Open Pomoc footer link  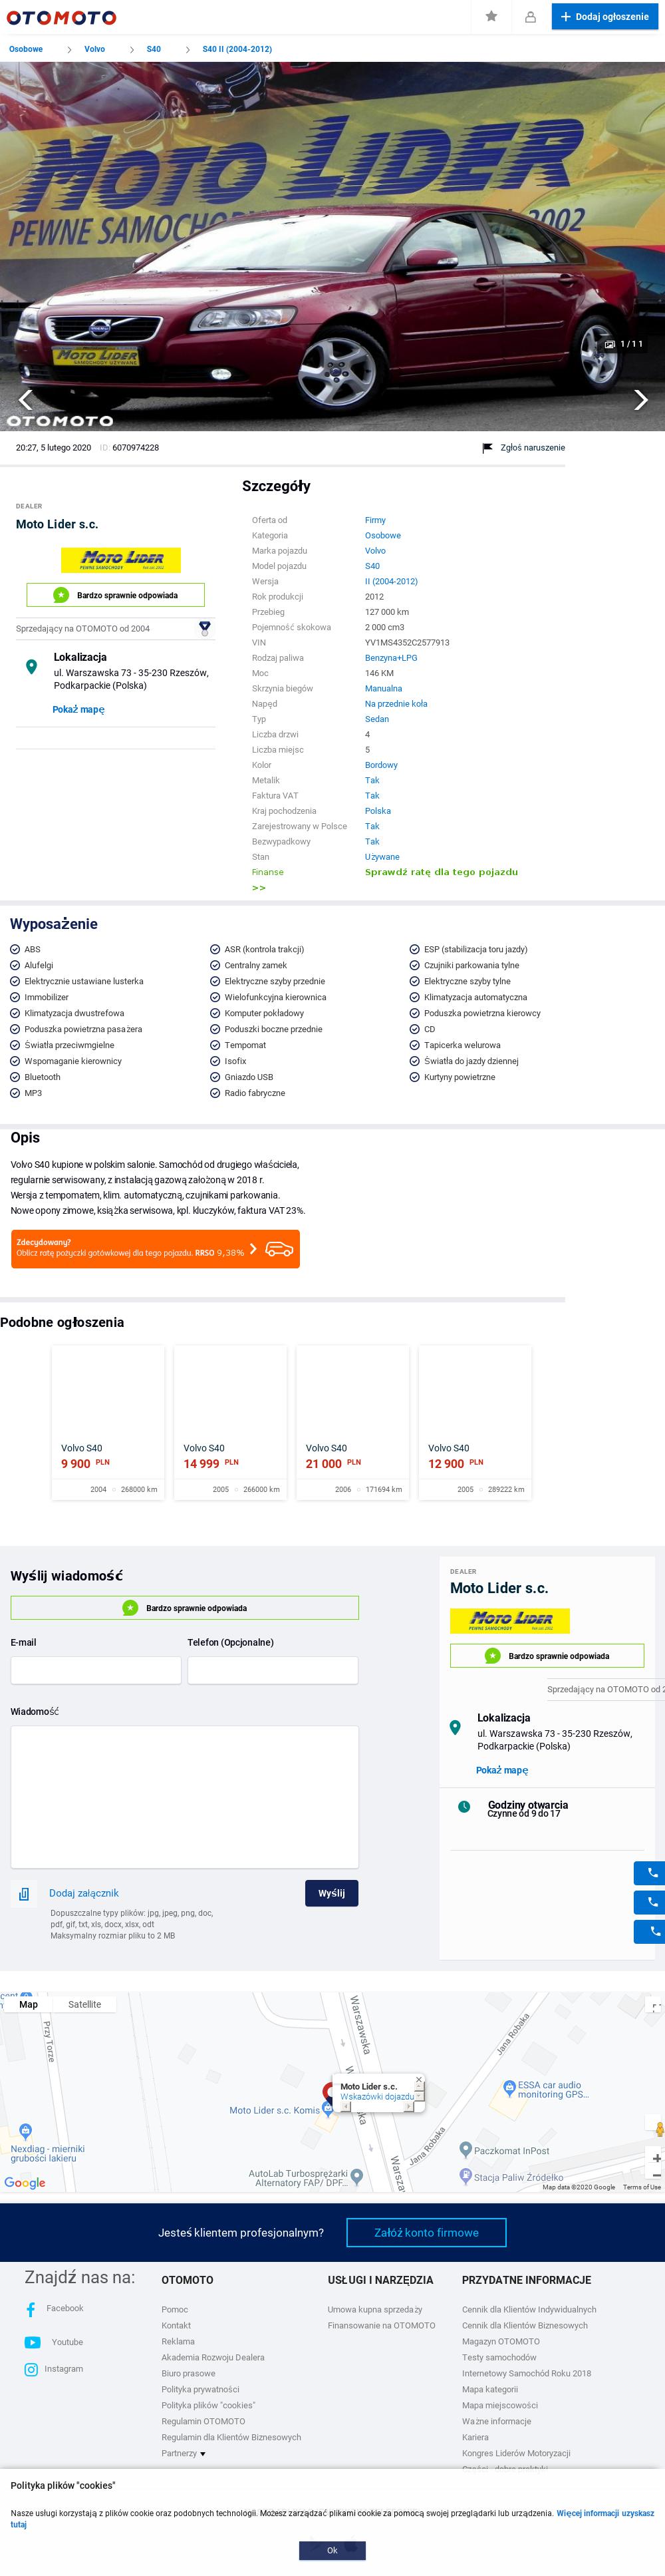click(175, 2309)
